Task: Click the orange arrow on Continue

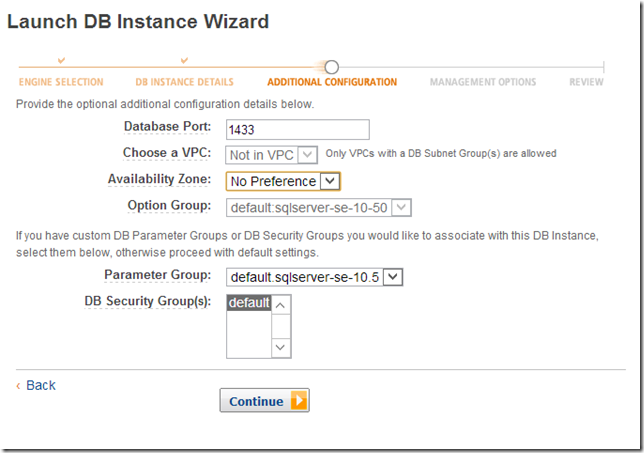Action: click(x=299, y=401)
